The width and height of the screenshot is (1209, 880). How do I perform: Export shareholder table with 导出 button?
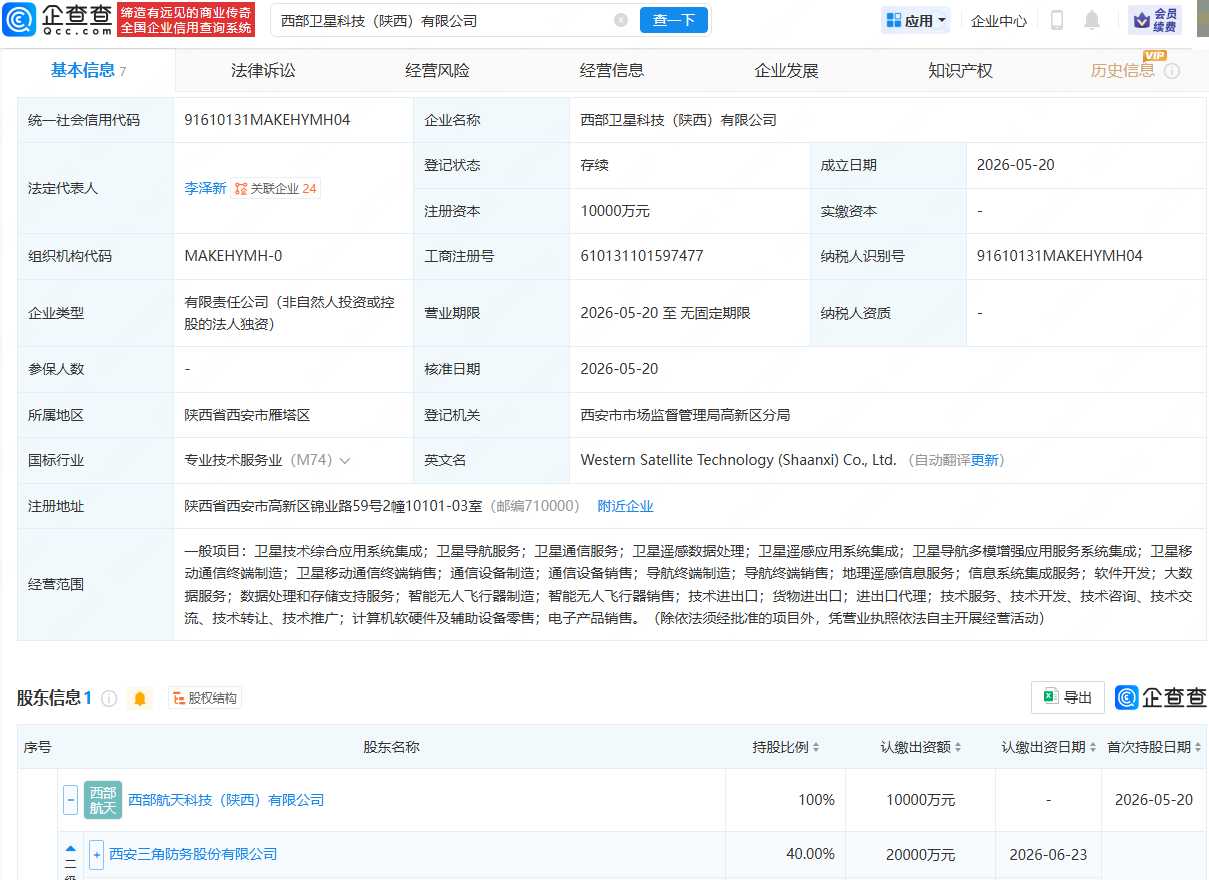point(1067,697)
